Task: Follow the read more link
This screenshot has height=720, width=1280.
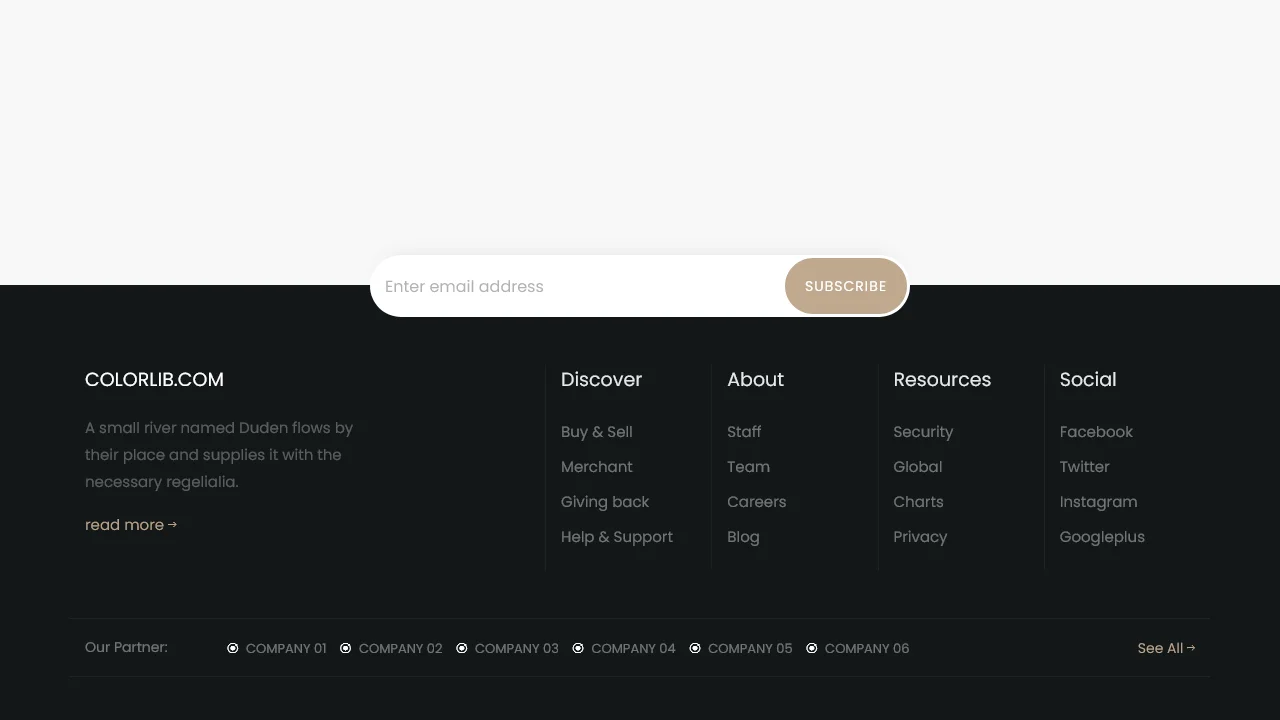Action: (124, 524)
